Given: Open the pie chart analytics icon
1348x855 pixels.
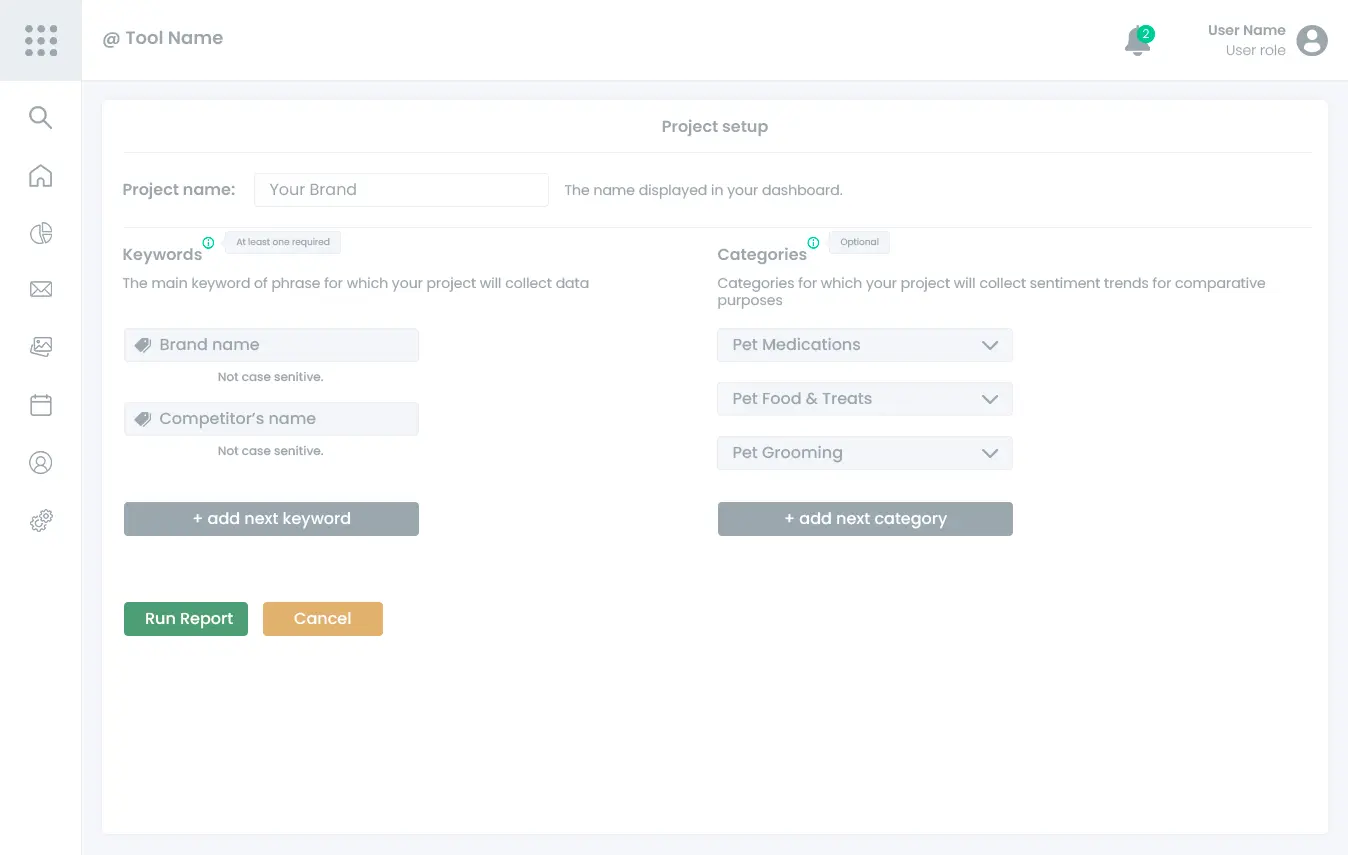Looking at the screenshot, I should tap(40, 234).
